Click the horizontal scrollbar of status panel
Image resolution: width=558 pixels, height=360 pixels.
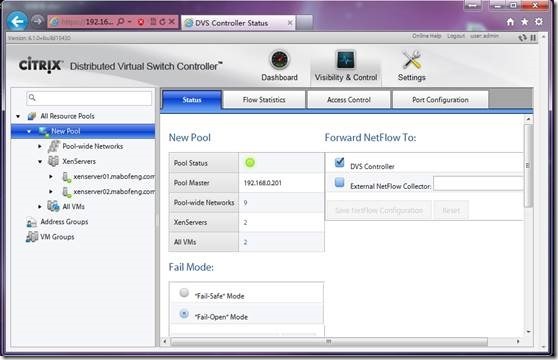coord(329,342)
